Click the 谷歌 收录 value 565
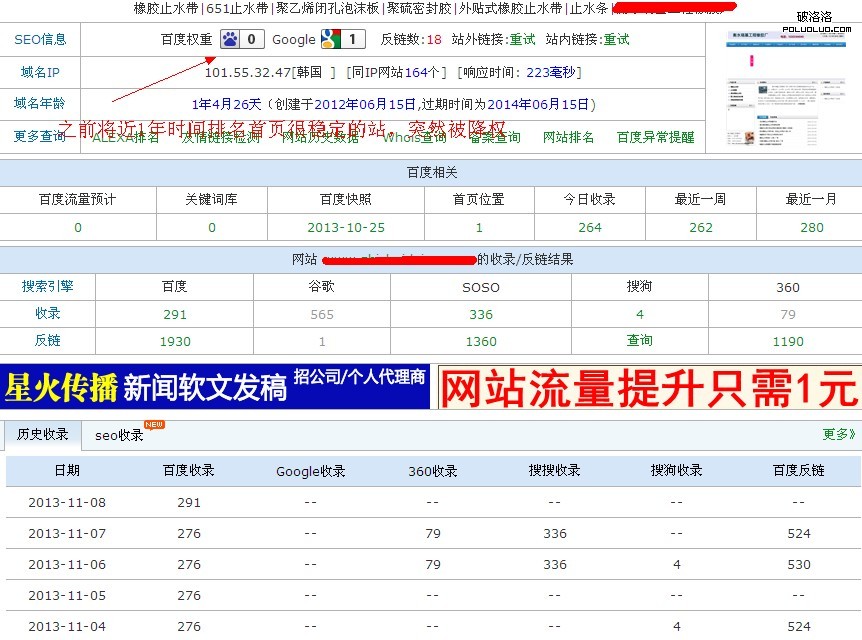Viewport: 862px width, 640px height. point(322,315)
